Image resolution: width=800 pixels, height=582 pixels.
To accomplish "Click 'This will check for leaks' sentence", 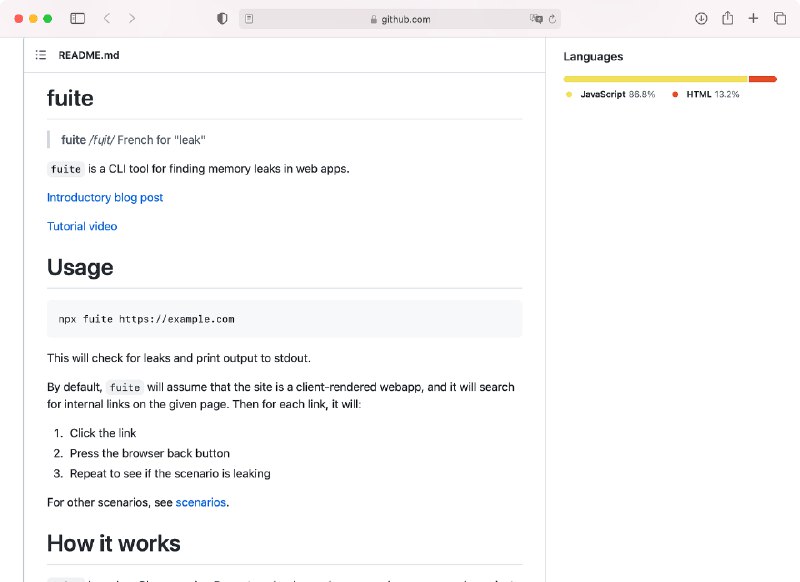I will (179, 358).
